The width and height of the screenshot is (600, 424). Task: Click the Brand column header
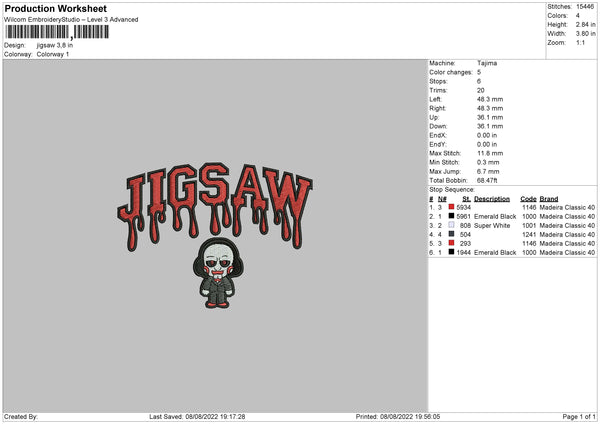(x=550, y=198)
